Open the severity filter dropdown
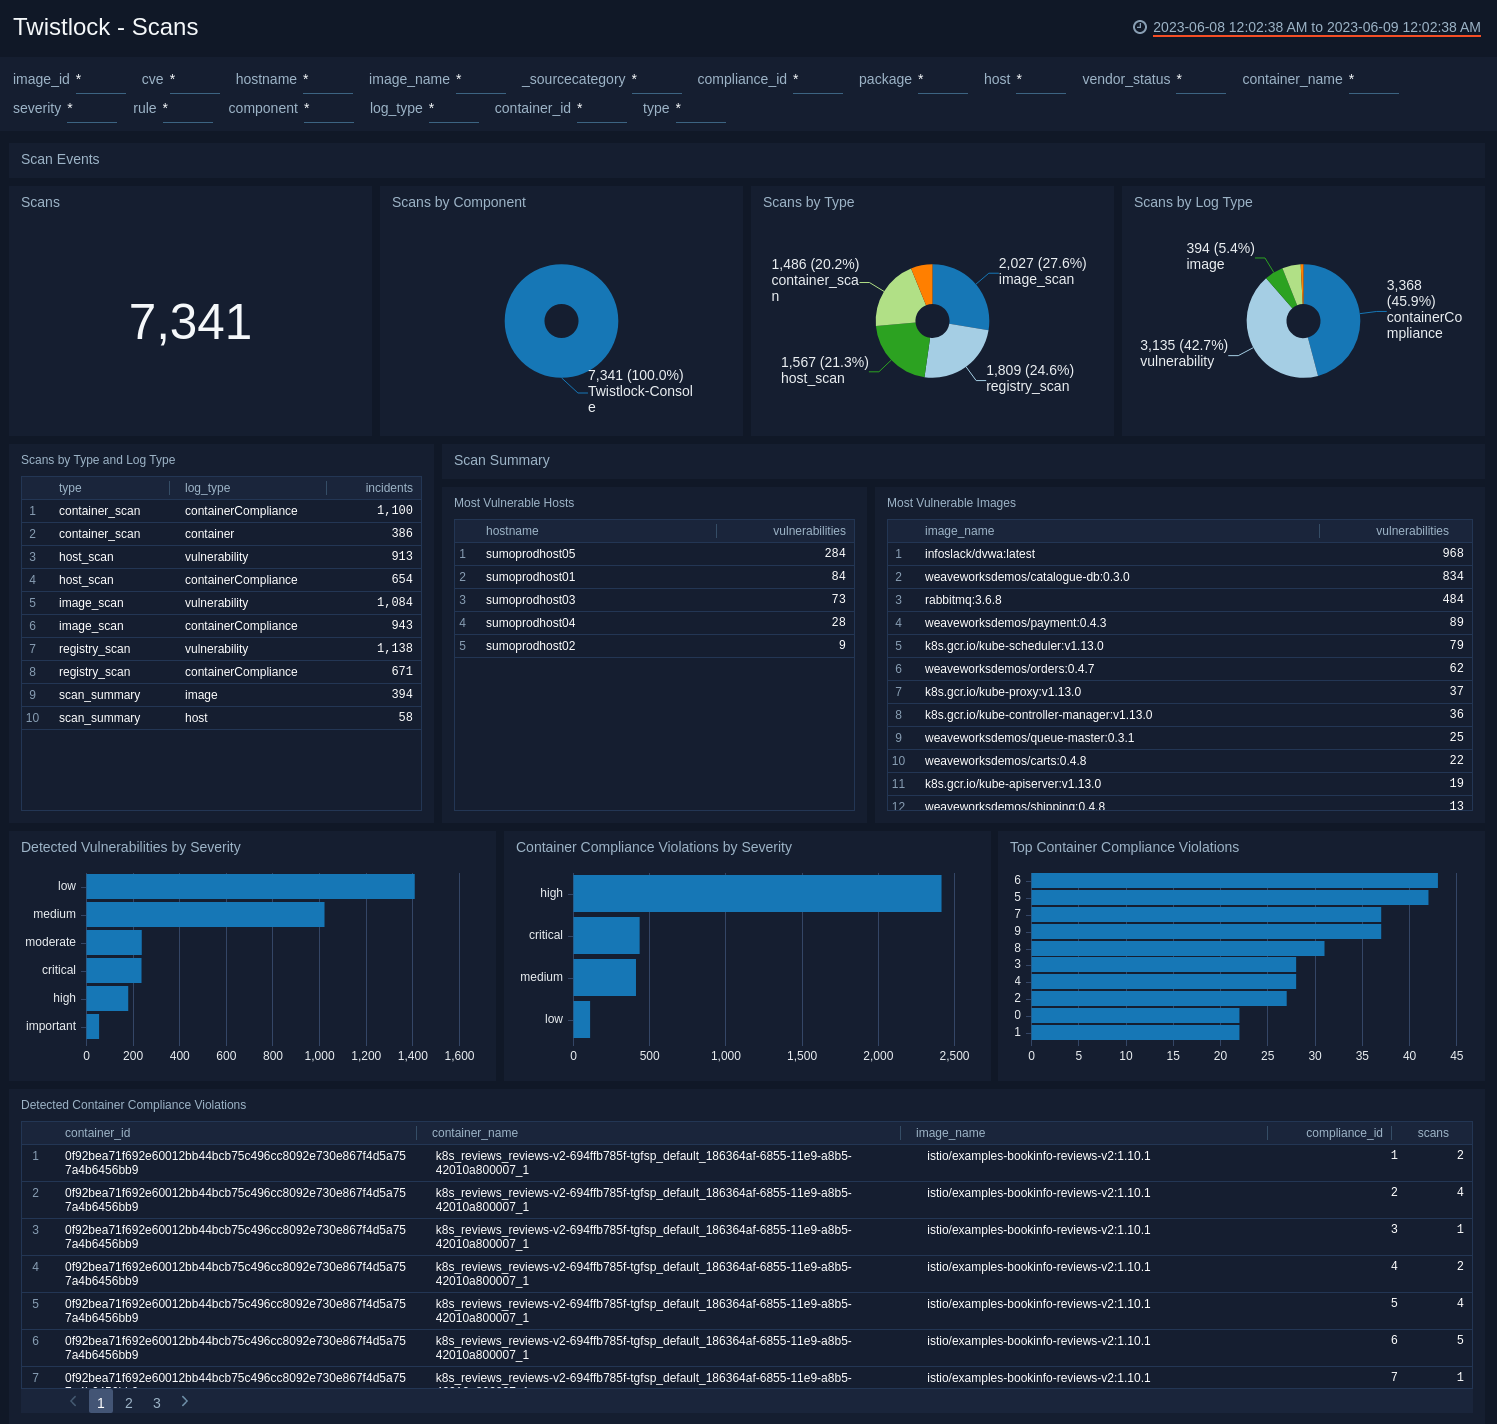This screenshot has height=1424, width=1497. pos(92,112)
